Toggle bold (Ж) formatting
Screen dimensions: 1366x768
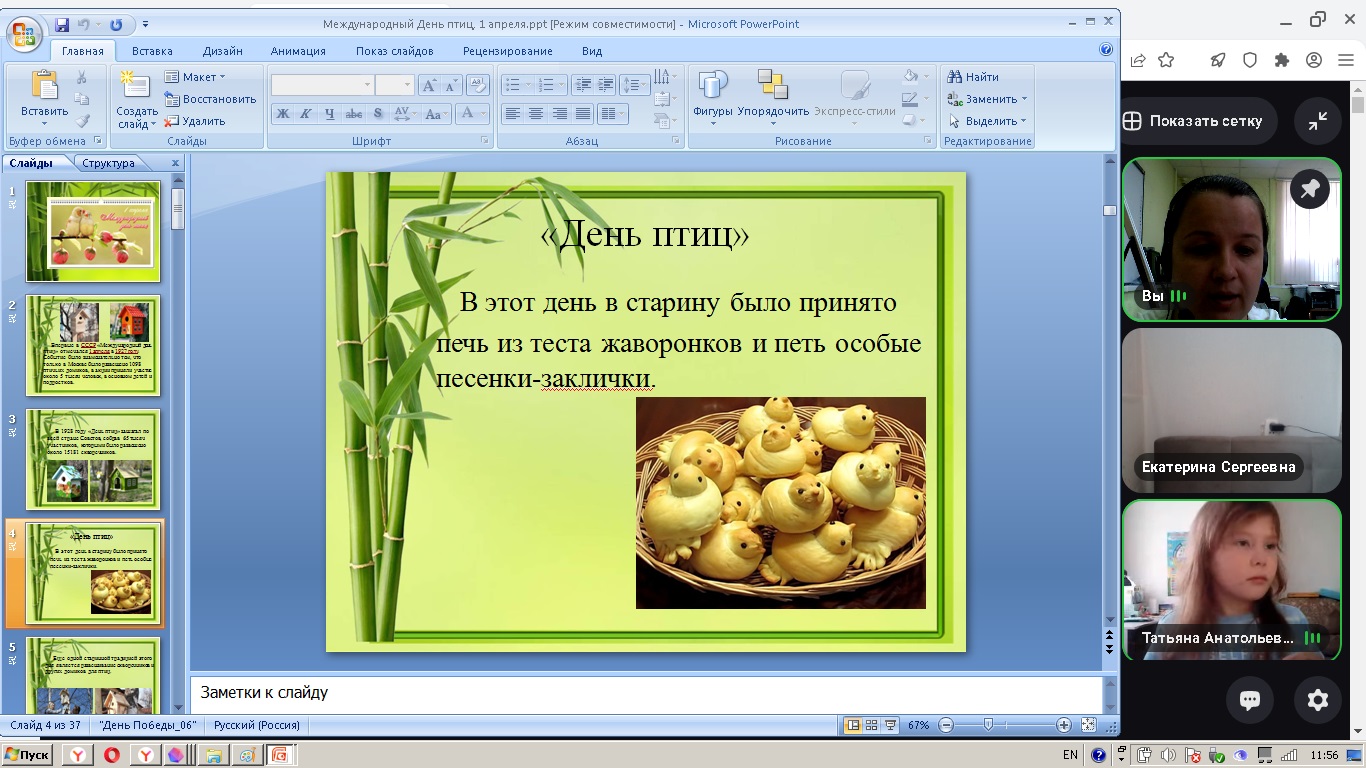click(x=283, y=114)
